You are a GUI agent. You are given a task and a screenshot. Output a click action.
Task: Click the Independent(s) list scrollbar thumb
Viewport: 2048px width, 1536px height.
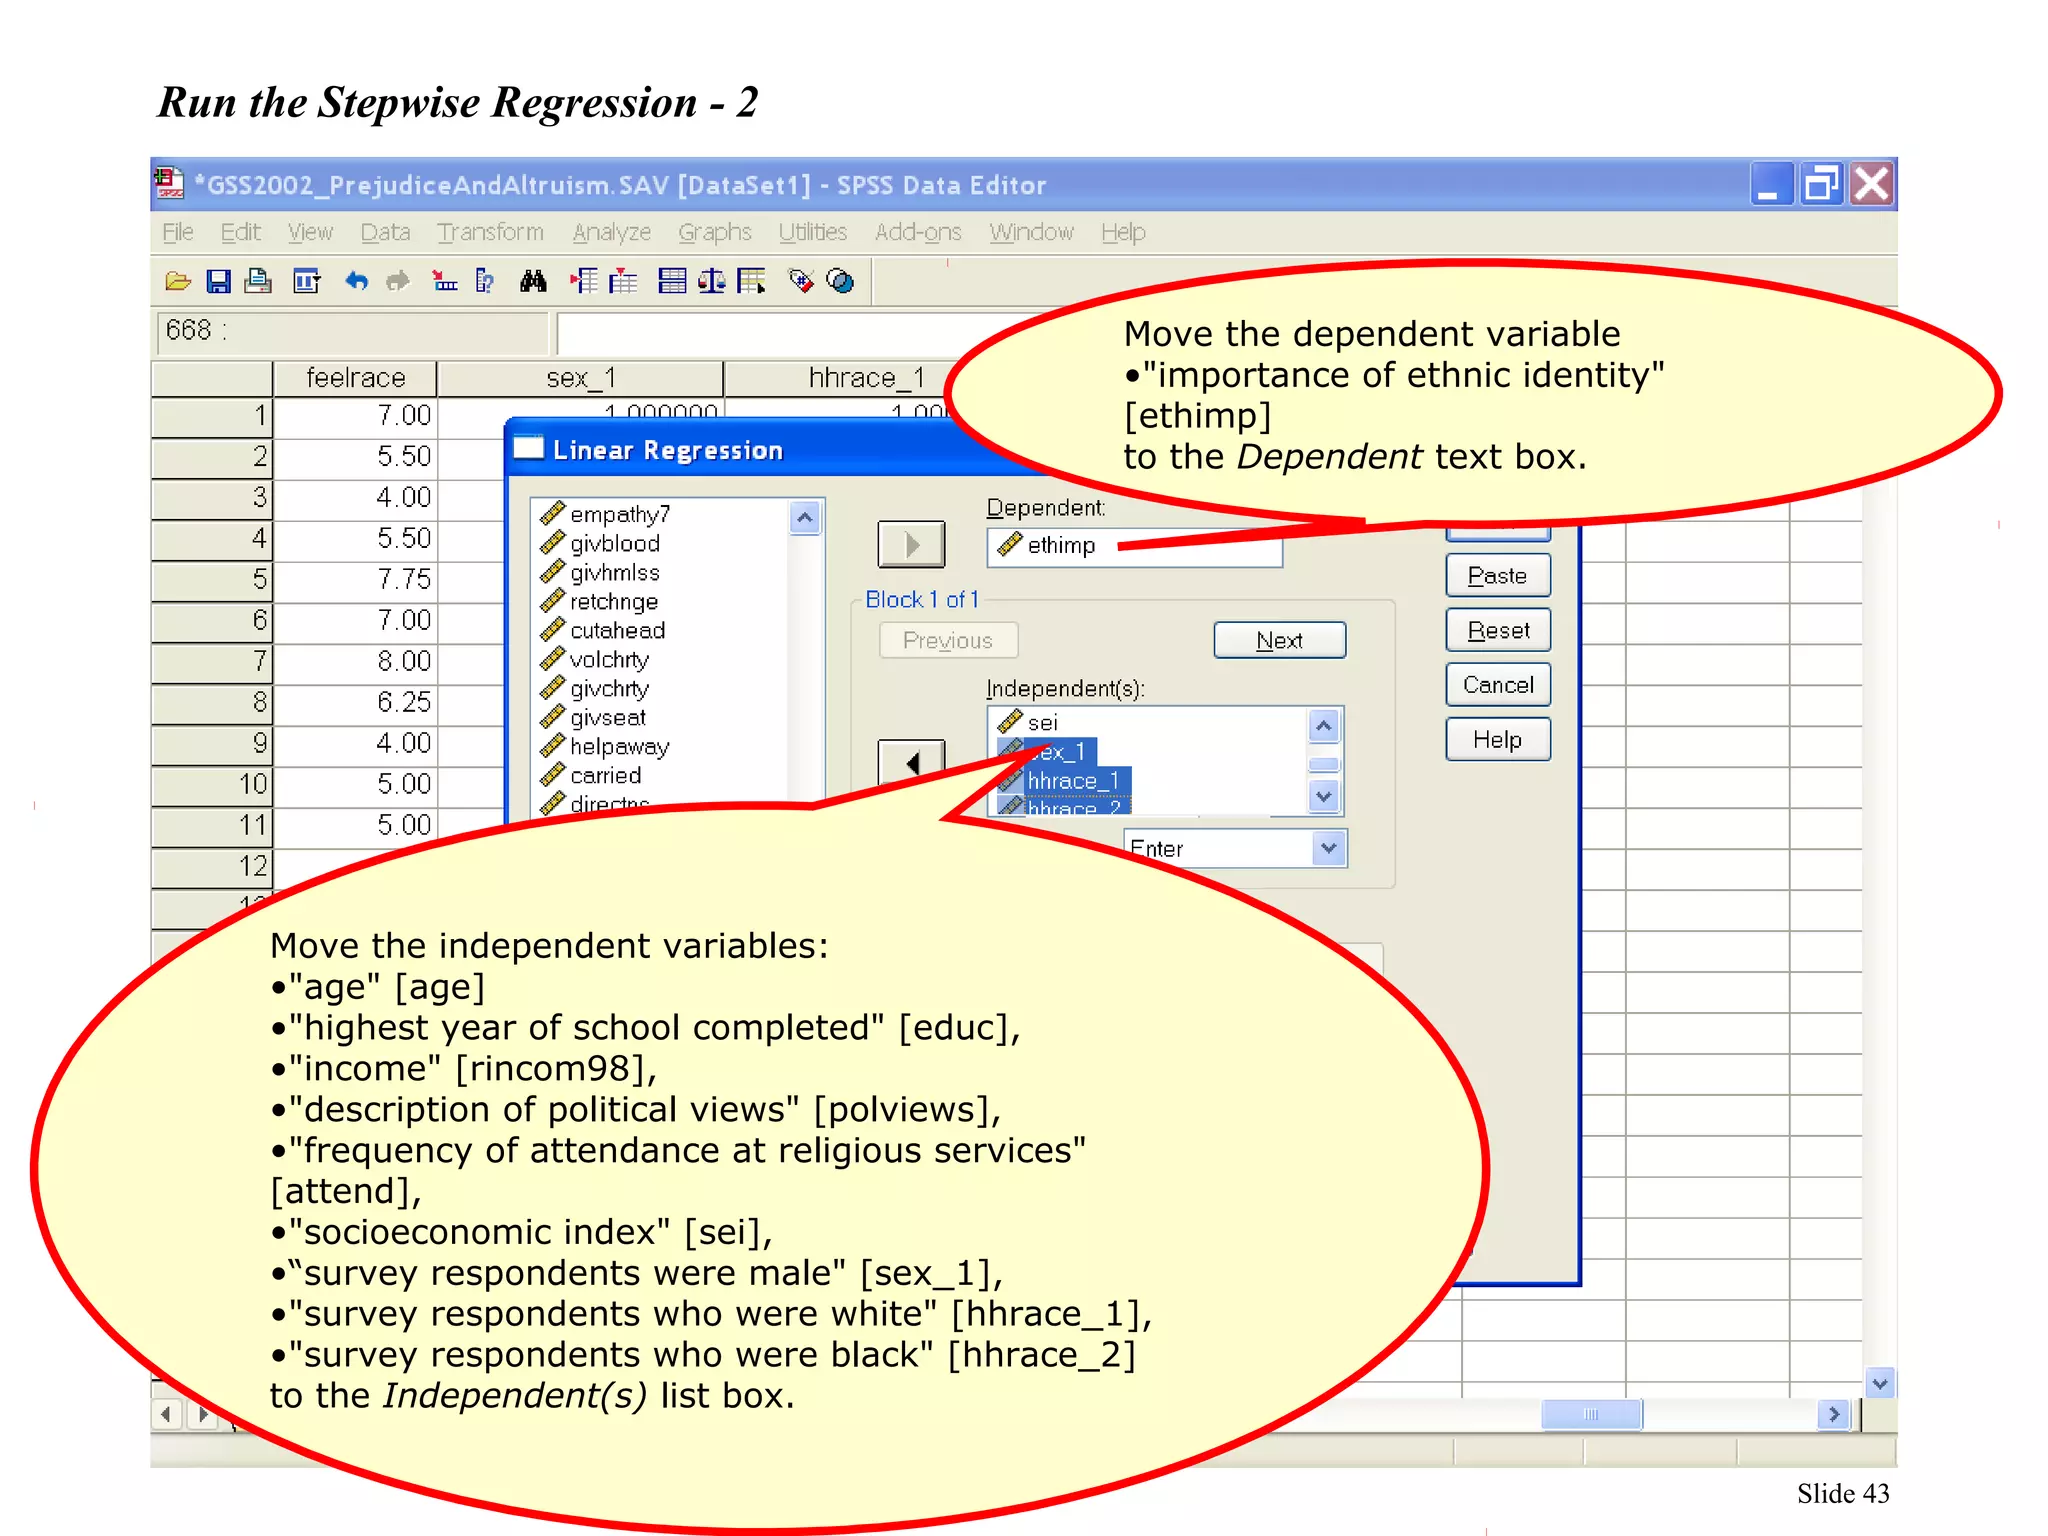pos(1324,765)
